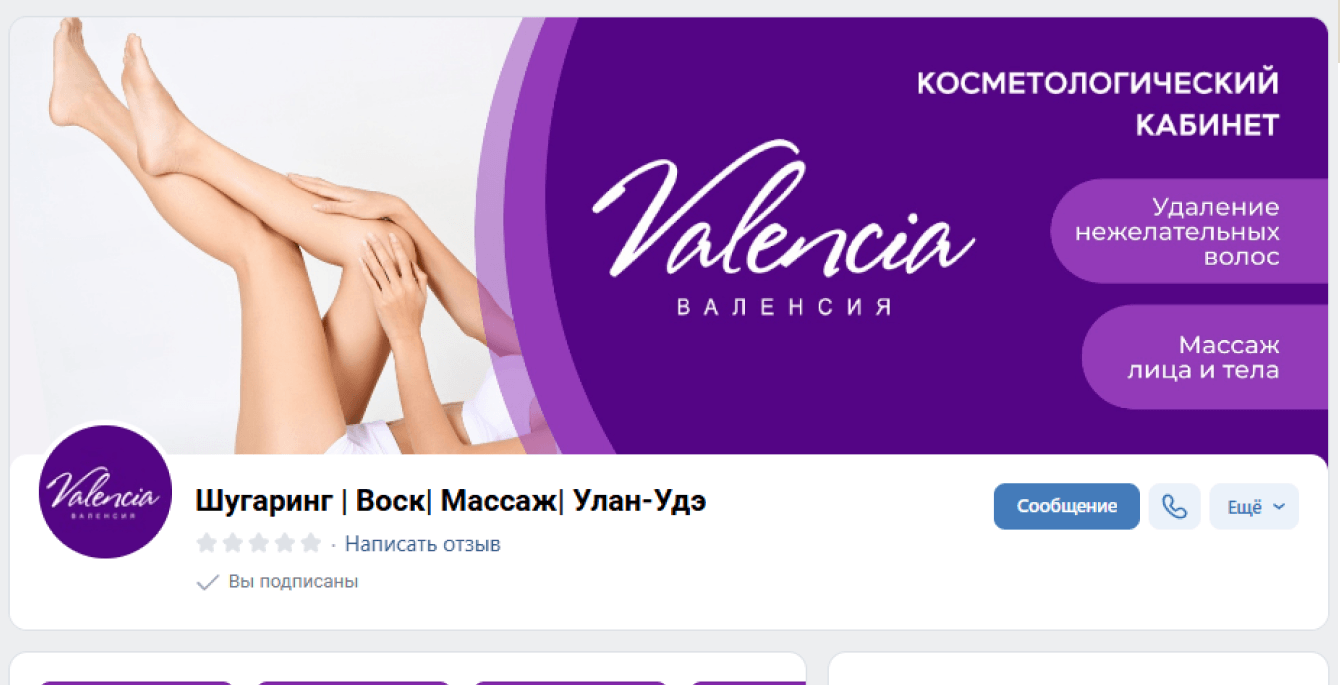Open the Valencia round profile avatar
Image resolution: width=1340 pixels, height=685 pixels.
coord(105,492)
